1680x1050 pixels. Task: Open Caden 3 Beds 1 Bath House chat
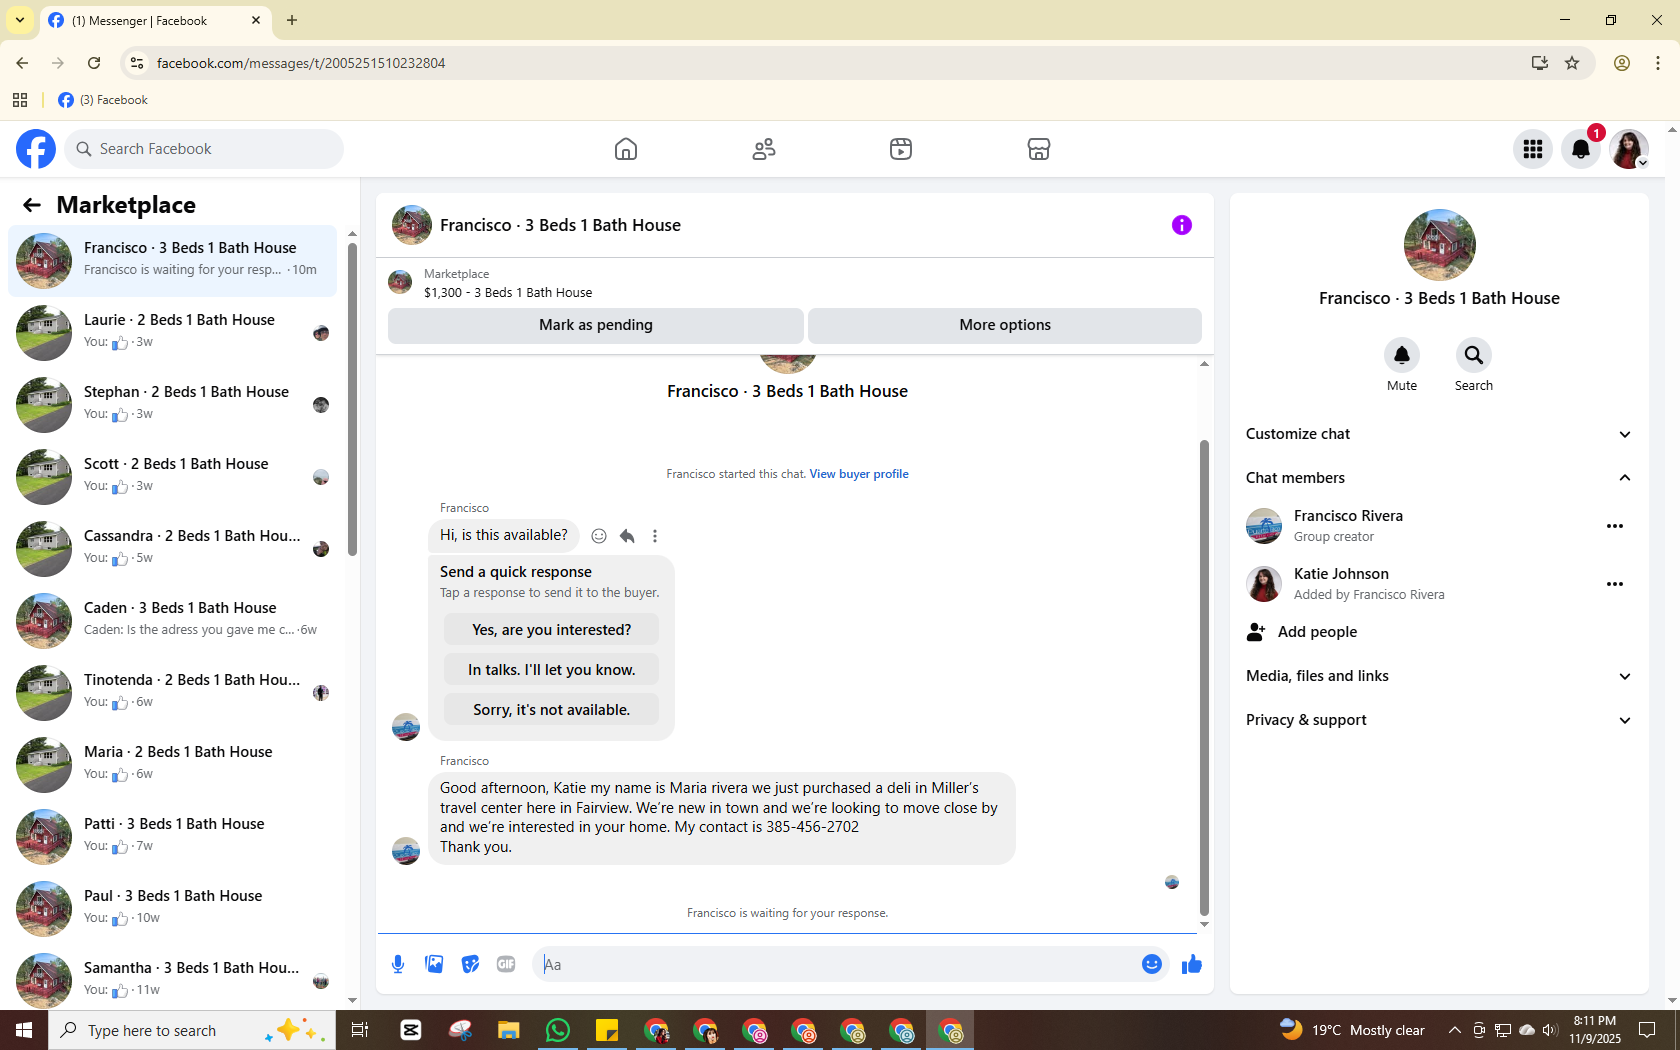(x=173, y=621)
